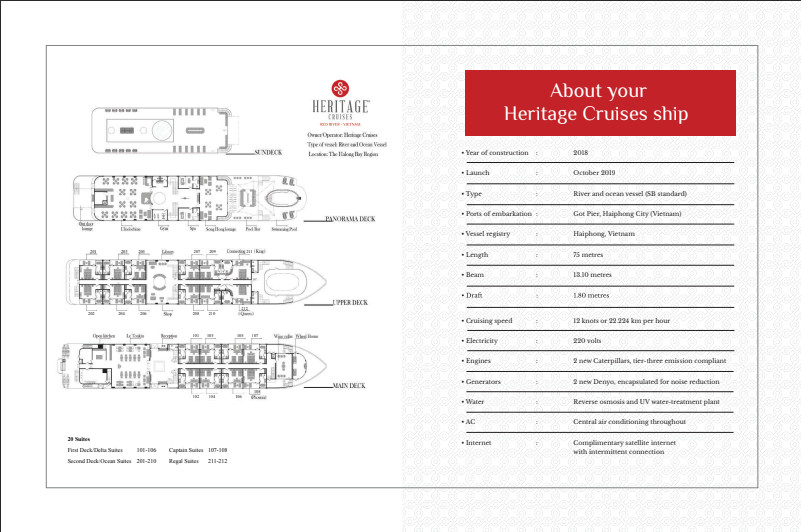Click the value 'October 2019'
This screenshot has height=532, width=801.
tap(594, 173)
